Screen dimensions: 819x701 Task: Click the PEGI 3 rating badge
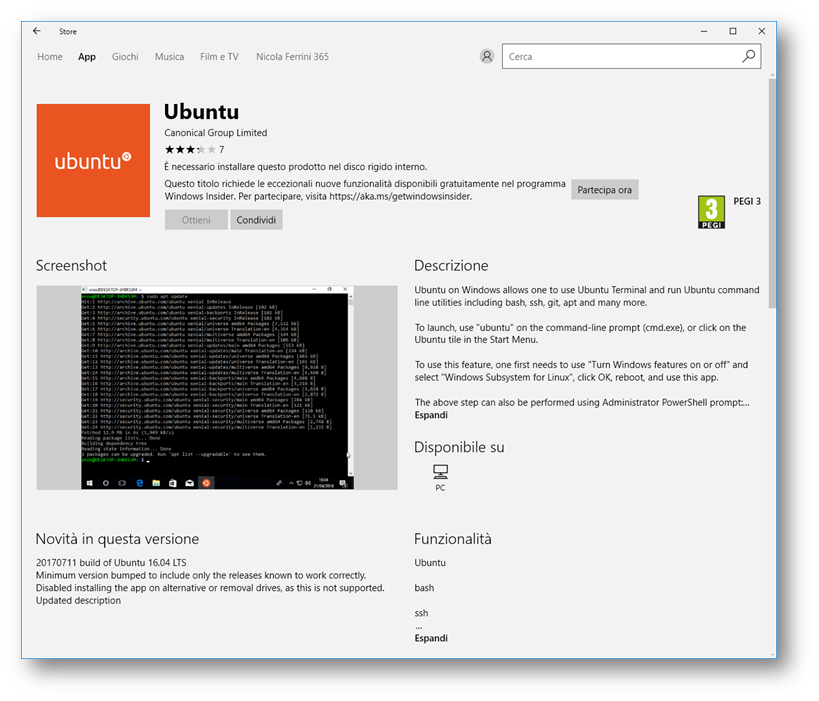[x=711, y=212]
